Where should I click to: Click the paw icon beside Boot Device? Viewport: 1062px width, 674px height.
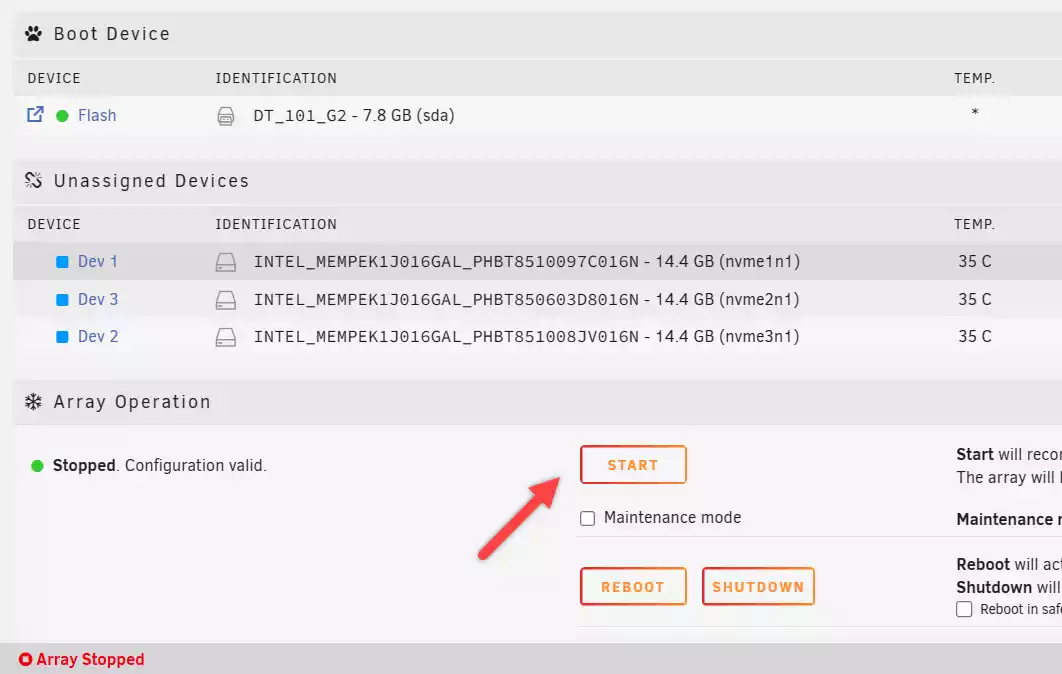33,33
